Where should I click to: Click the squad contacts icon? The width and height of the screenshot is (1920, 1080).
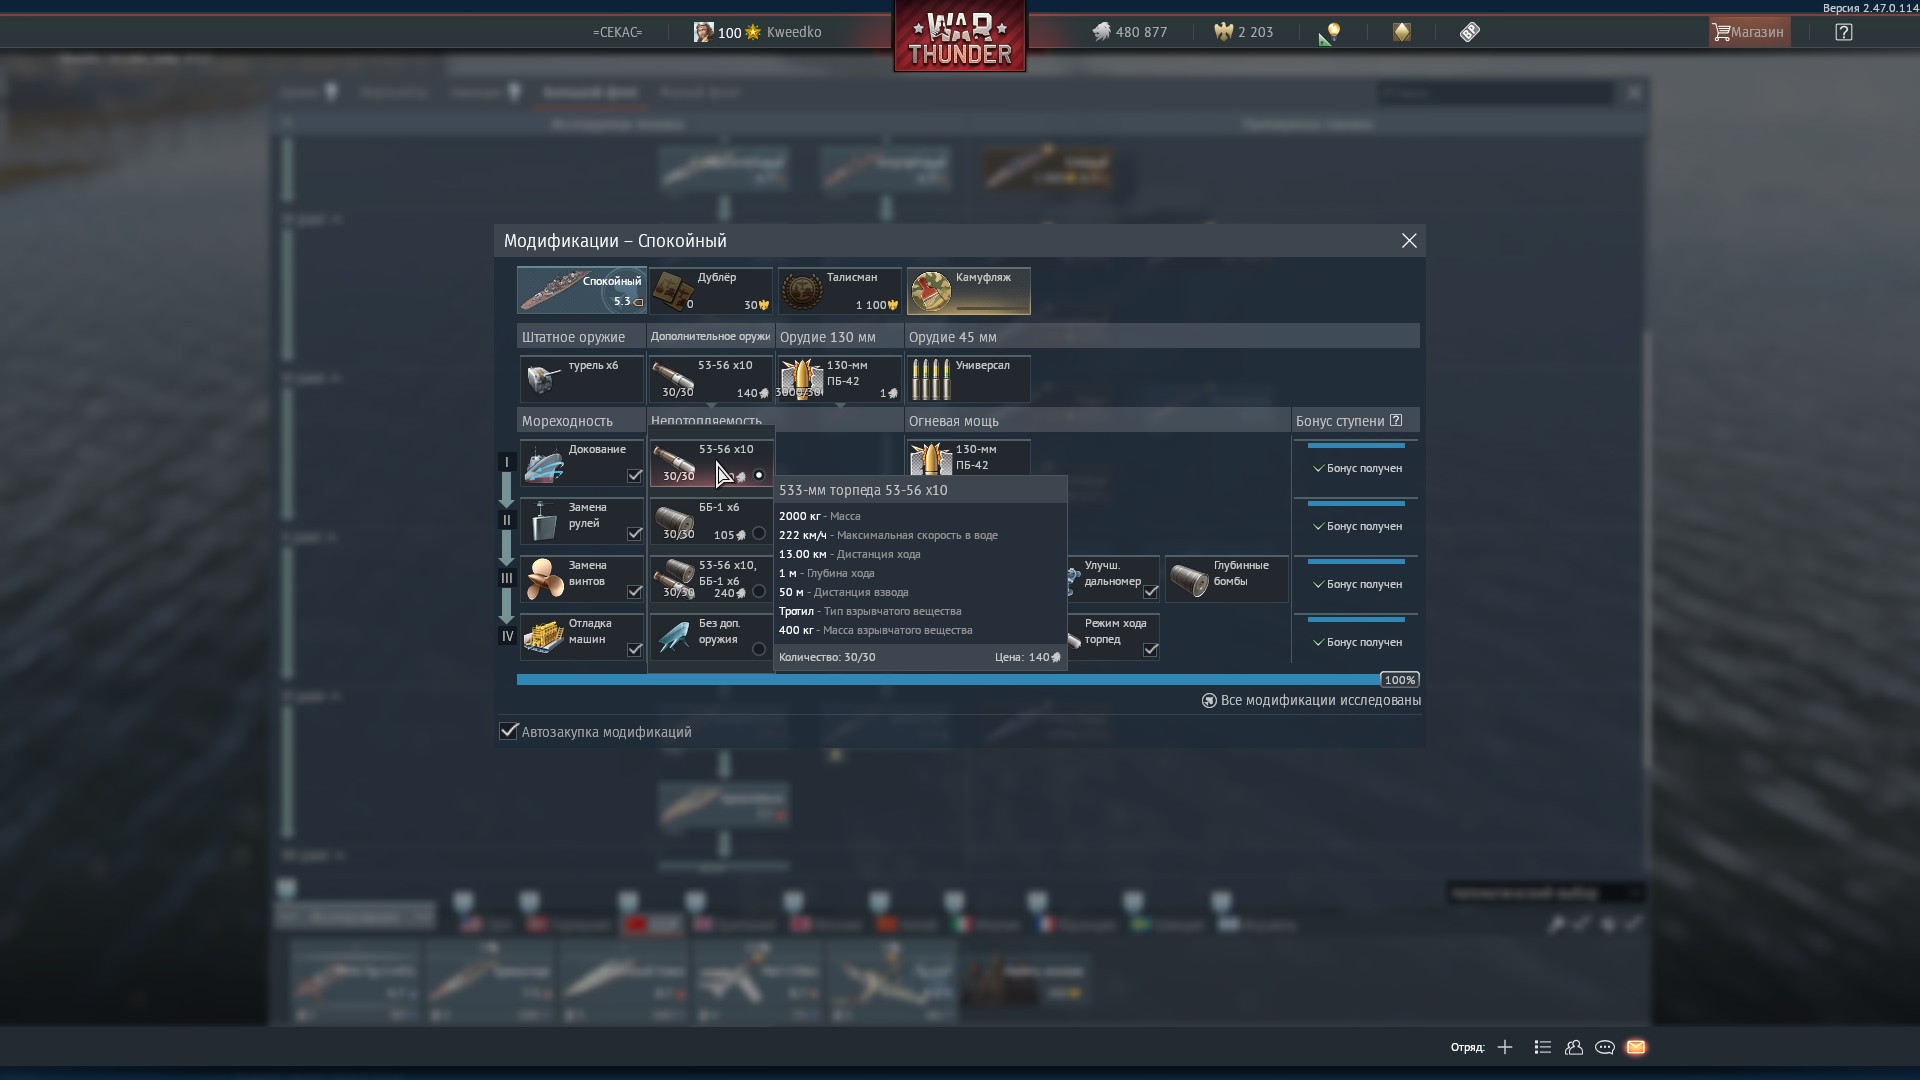[x=1574, y=1047]
